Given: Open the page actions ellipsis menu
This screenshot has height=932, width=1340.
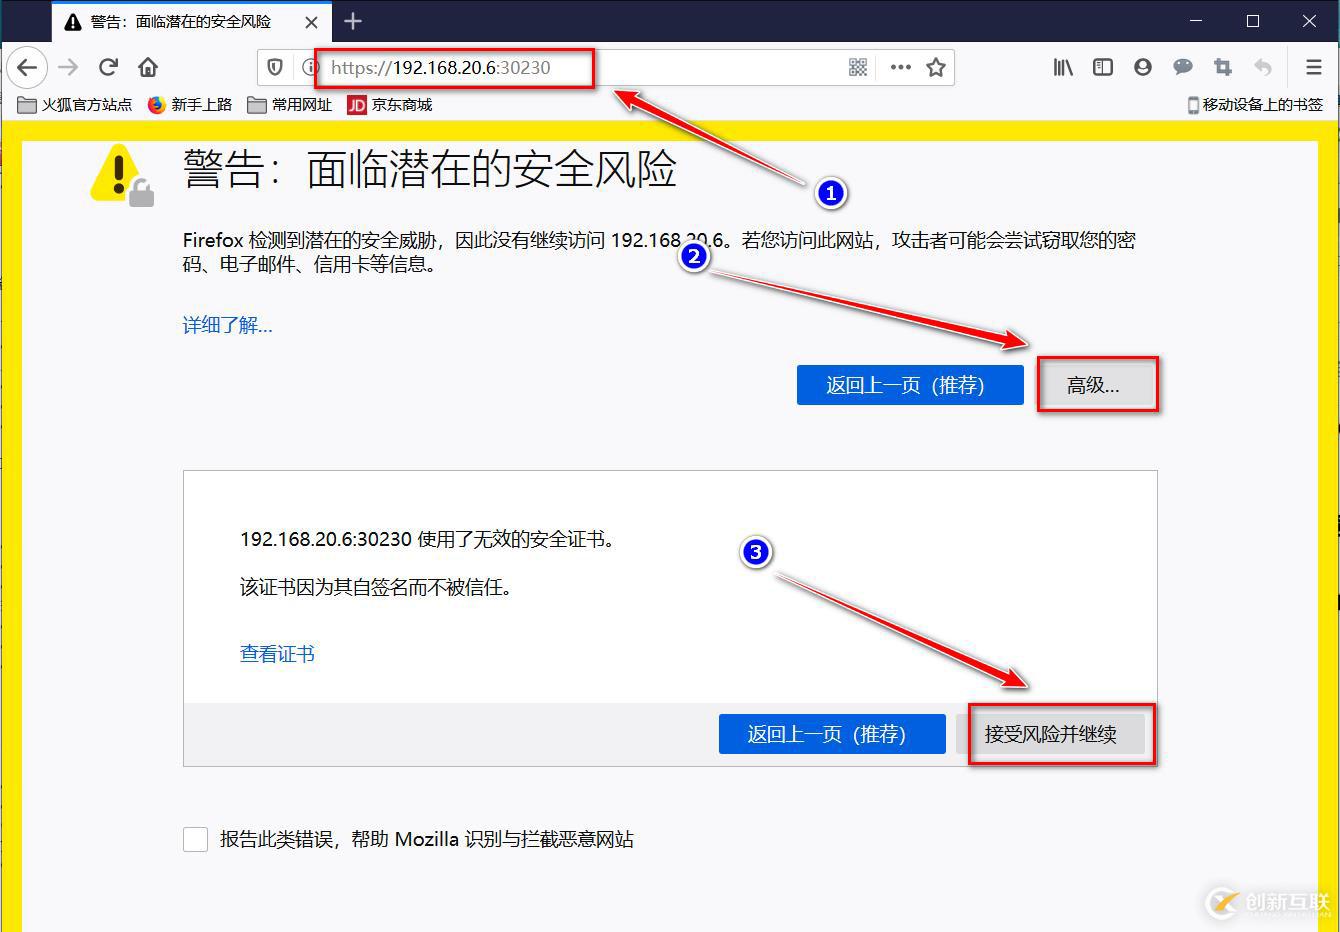Looking at the screenshot, I should point(899,67).
